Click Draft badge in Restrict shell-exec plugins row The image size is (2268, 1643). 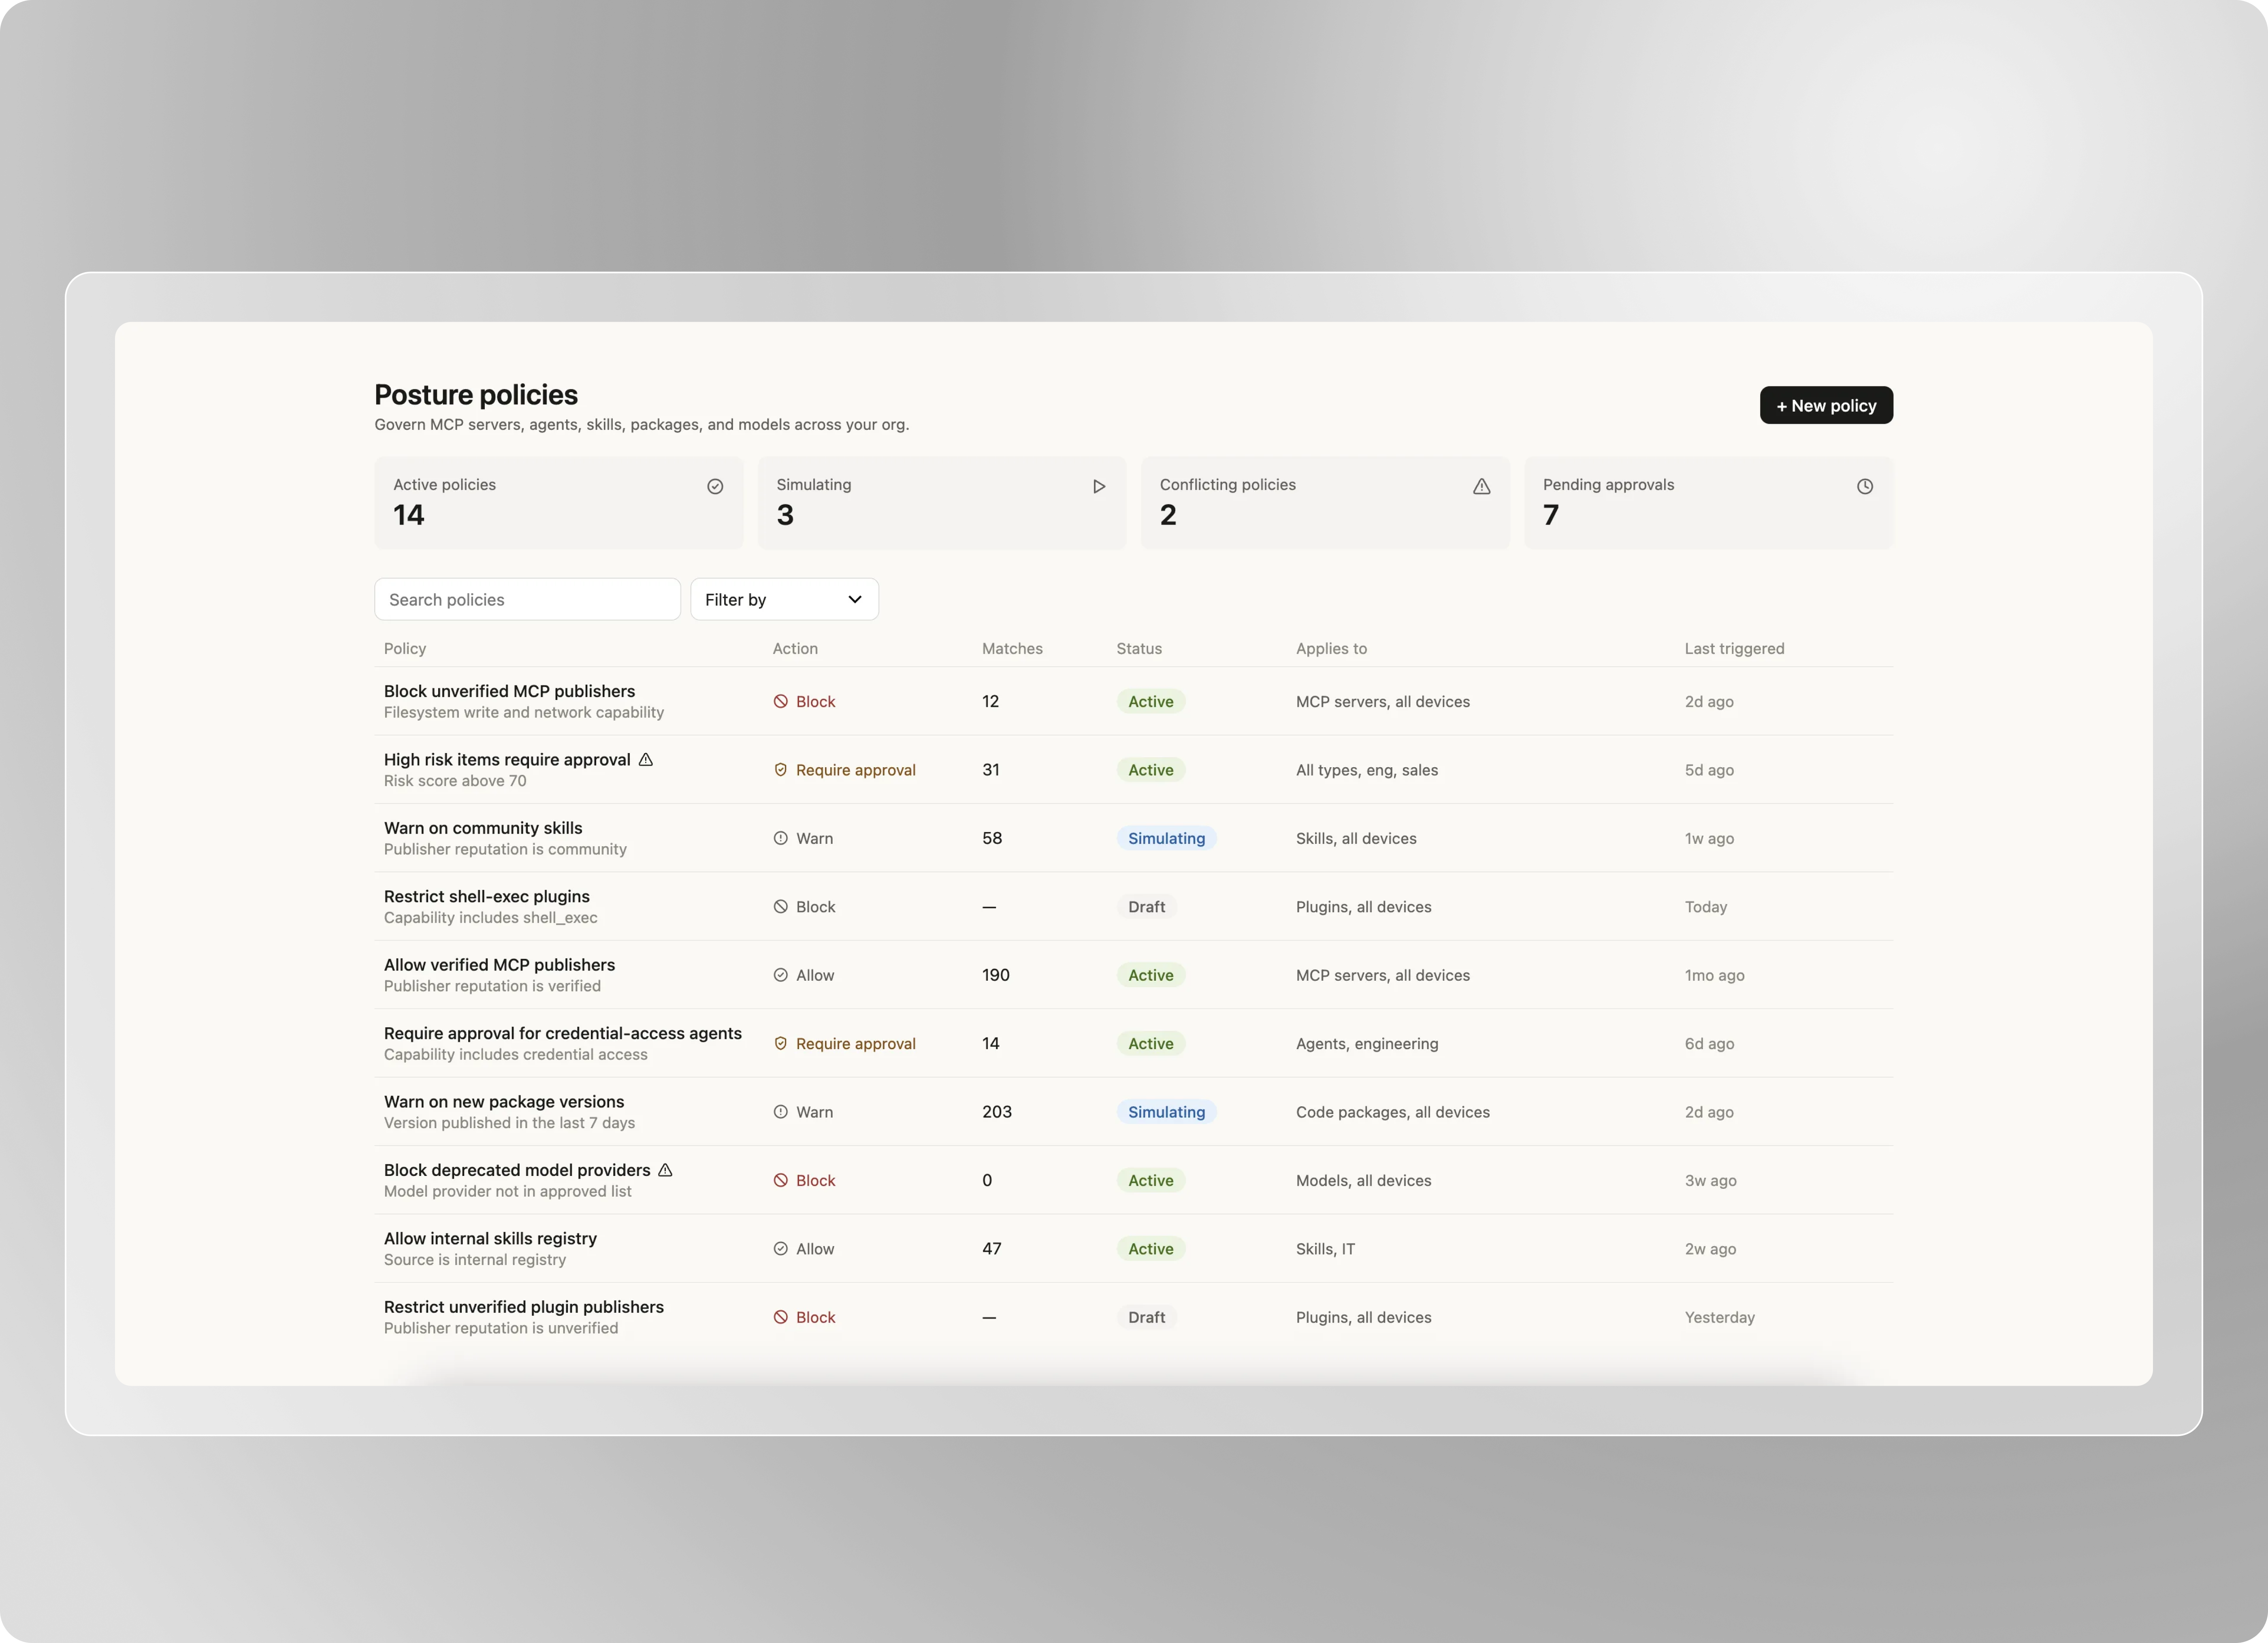tap(1146, 906)
